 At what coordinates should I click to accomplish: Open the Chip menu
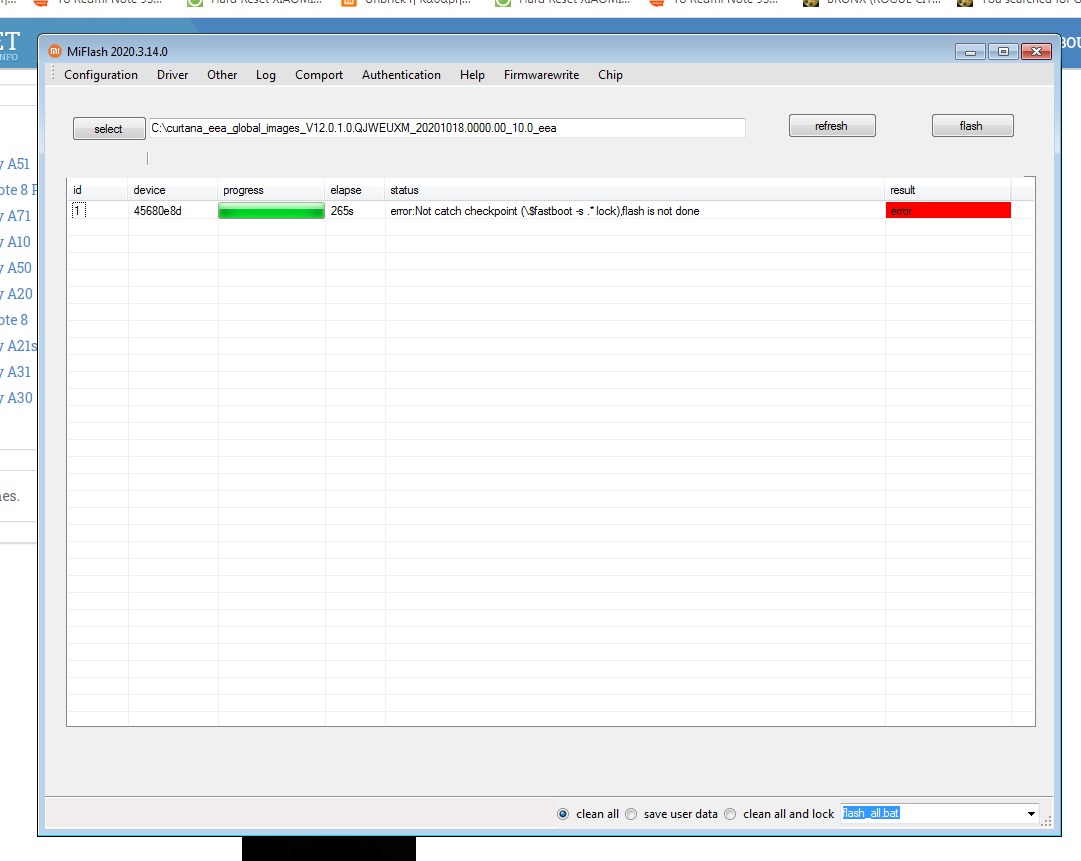[x=610, y=74]
